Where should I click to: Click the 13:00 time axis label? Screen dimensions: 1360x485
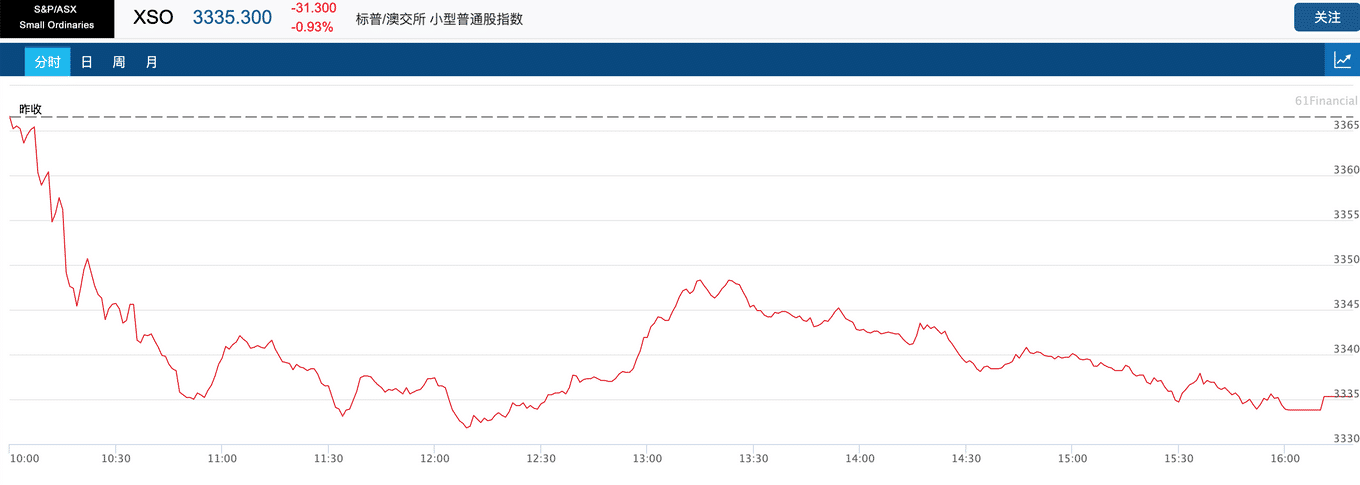pos(647,458)
